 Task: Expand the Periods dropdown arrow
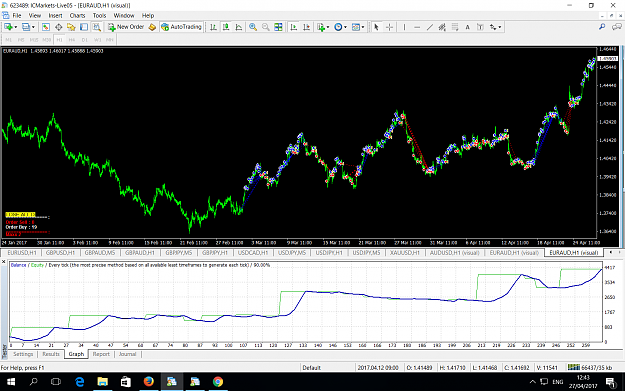[345, 27]
